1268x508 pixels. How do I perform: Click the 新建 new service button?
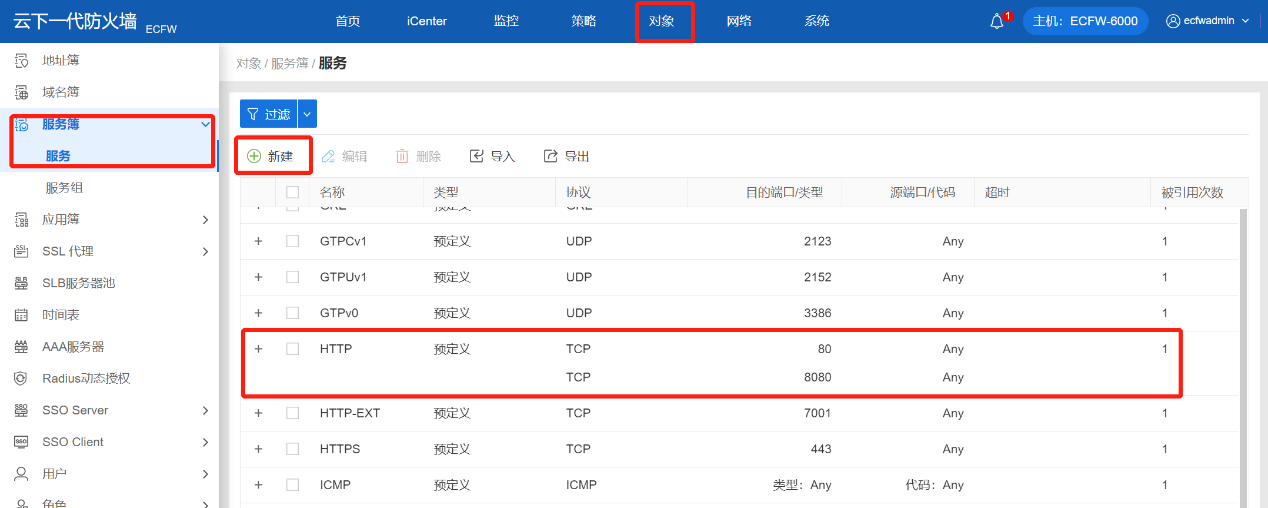point(271,156)
